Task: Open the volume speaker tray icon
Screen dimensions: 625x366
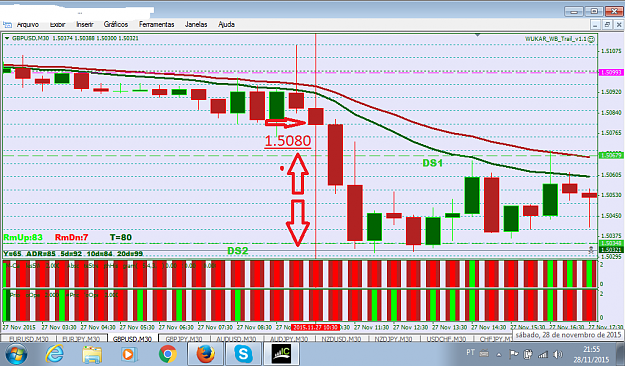Action: (558, 354)
